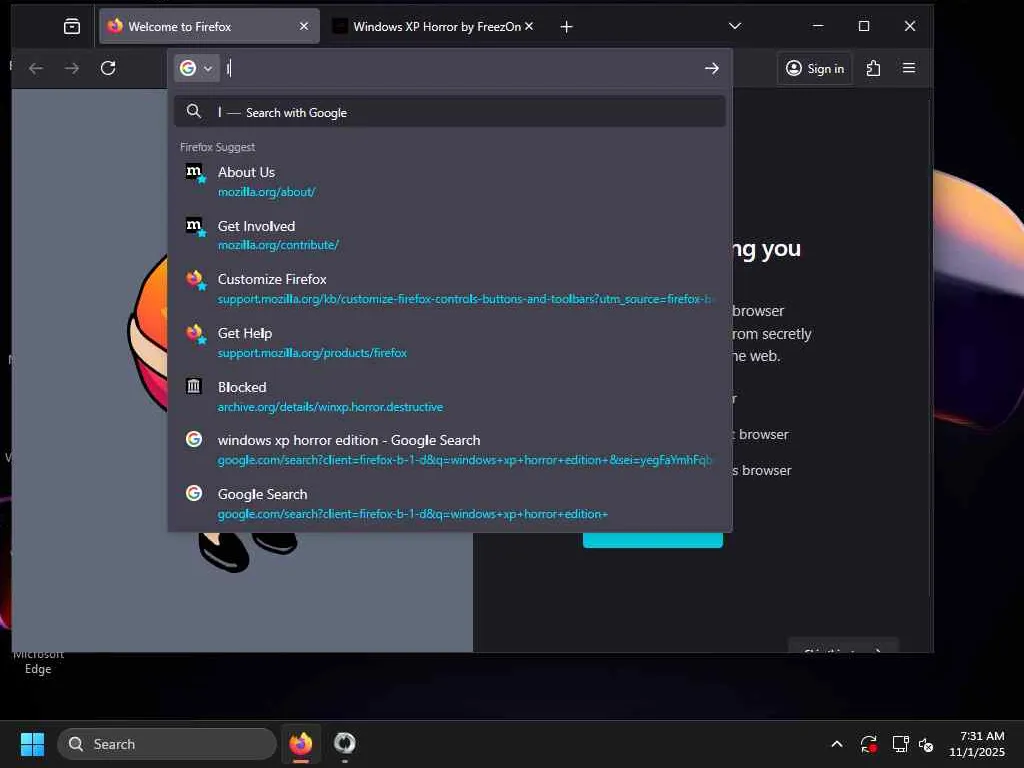
Task: Click the Firefox icon beside Get Help
Action: [x=195, y=334]
